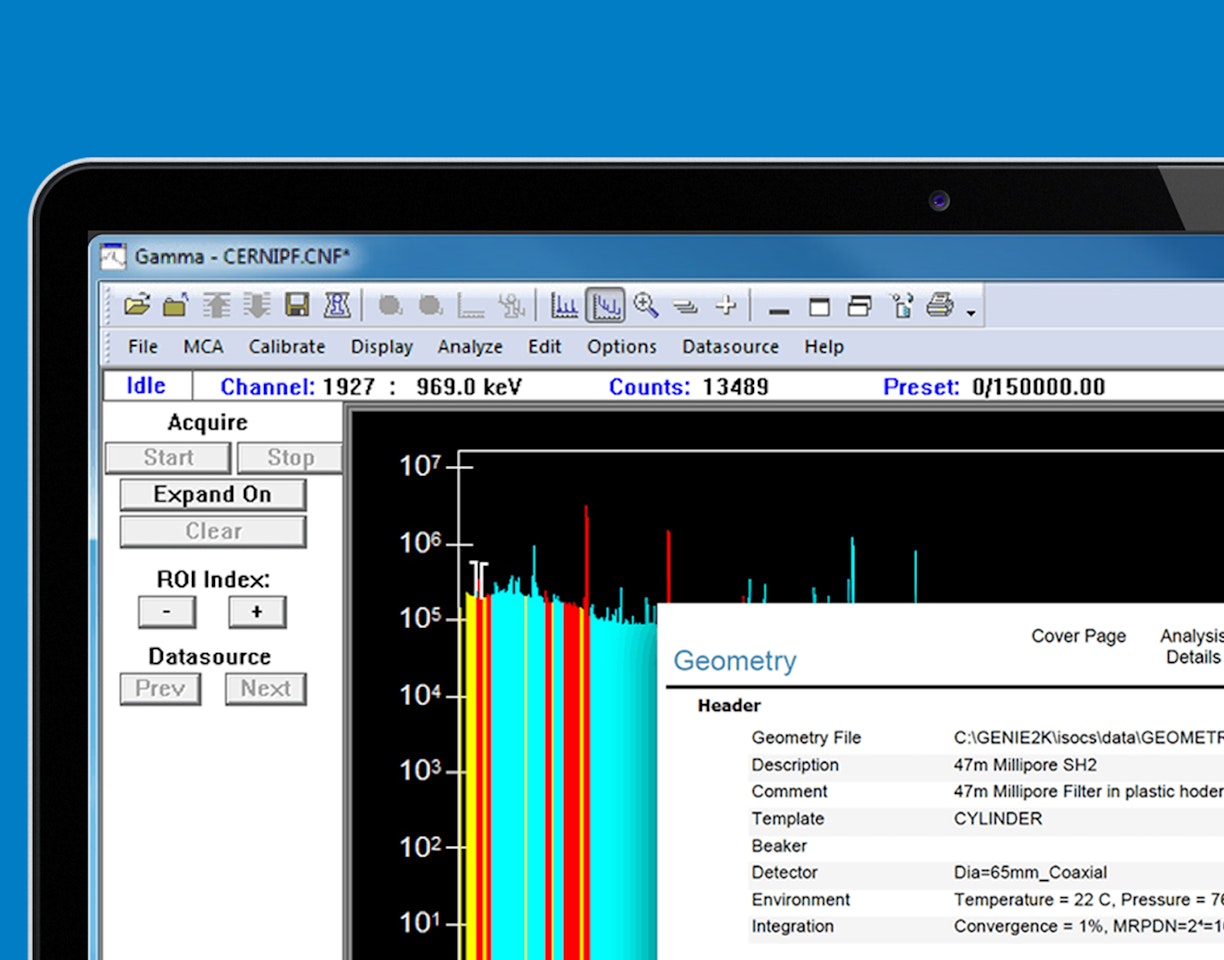Screen dimensions: 1224x960
Task: Click the single window layout toolbar icon
Action: (x=819, y=307)
